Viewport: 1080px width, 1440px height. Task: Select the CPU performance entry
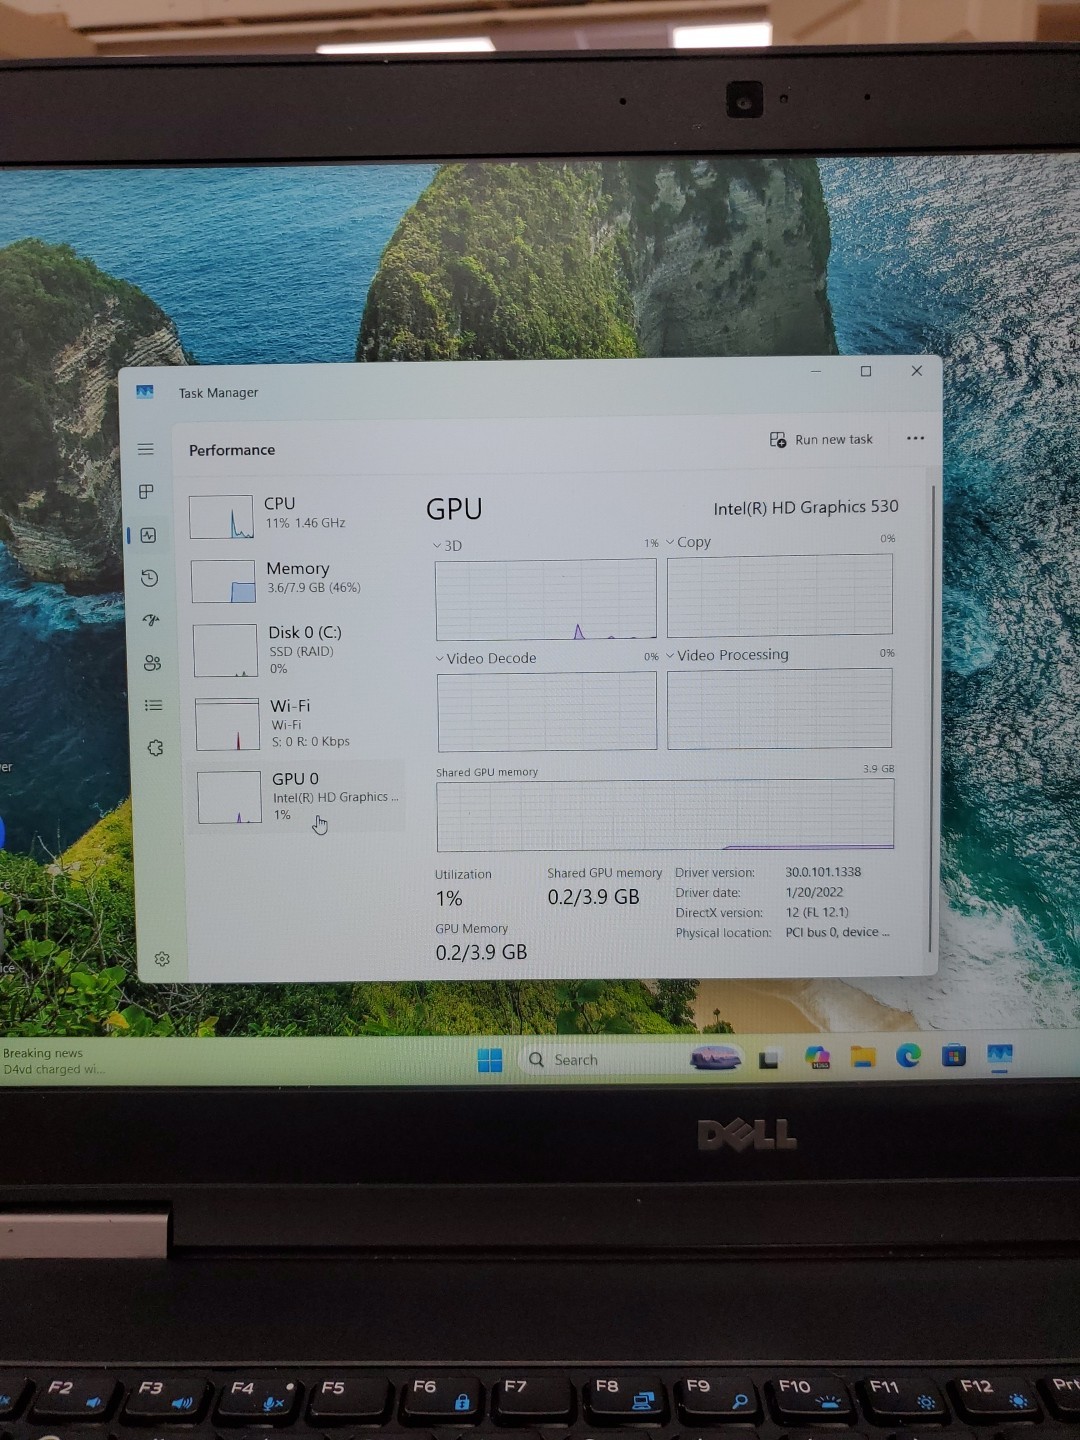(296, 516)
